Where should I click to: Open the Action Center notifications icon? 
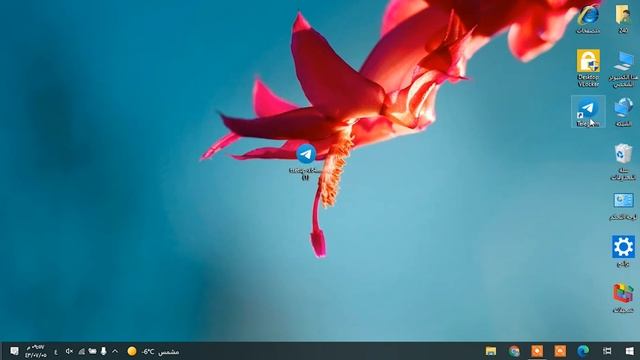(14, 351)
